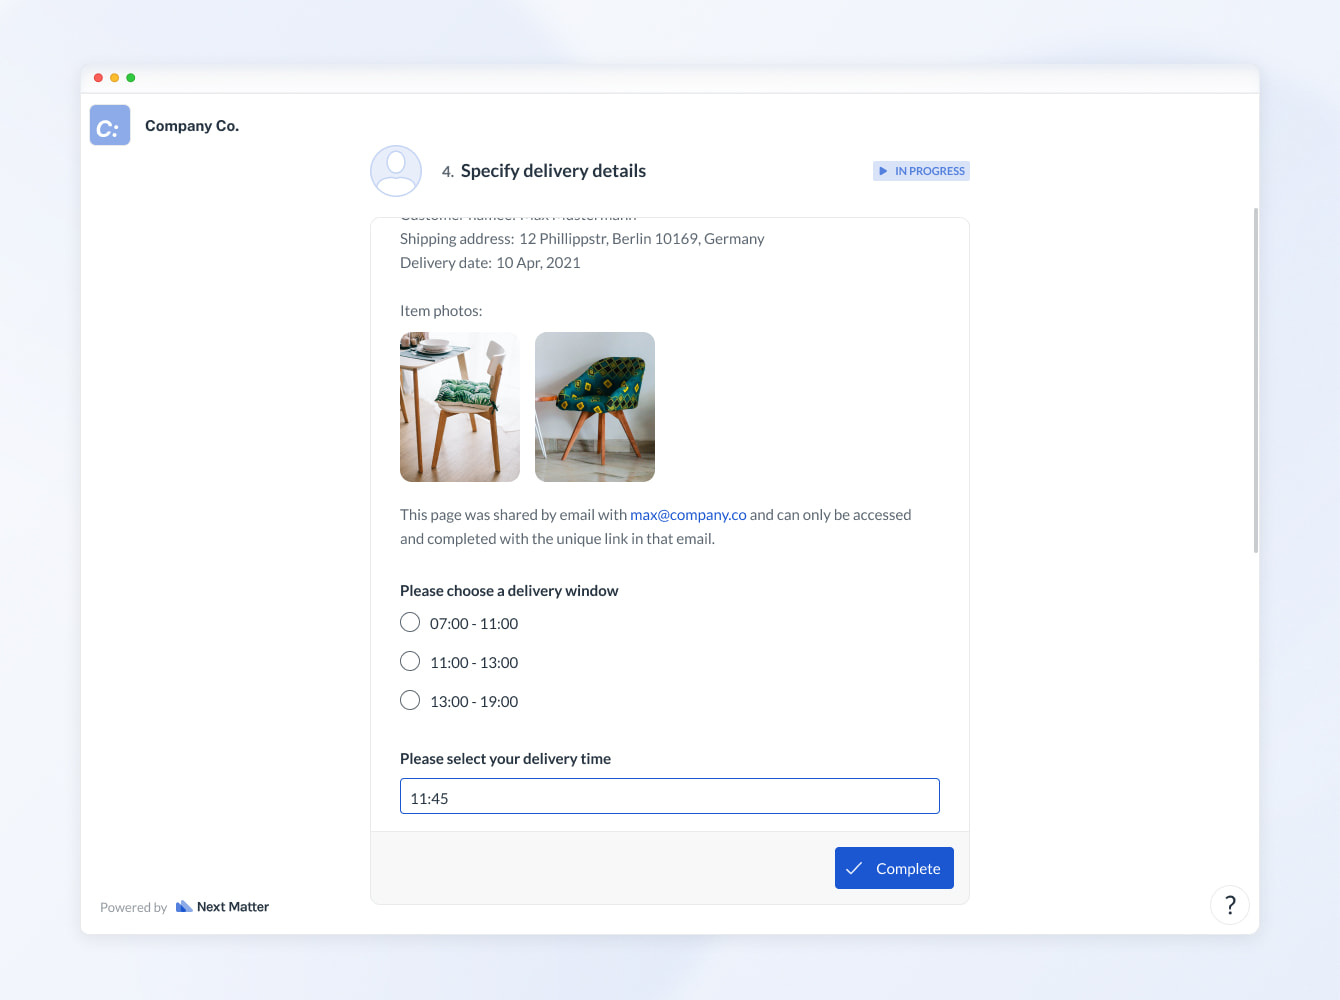
Task: Choose the 11:00 - 13:00 time slot
Action: [x=410, y=661]
